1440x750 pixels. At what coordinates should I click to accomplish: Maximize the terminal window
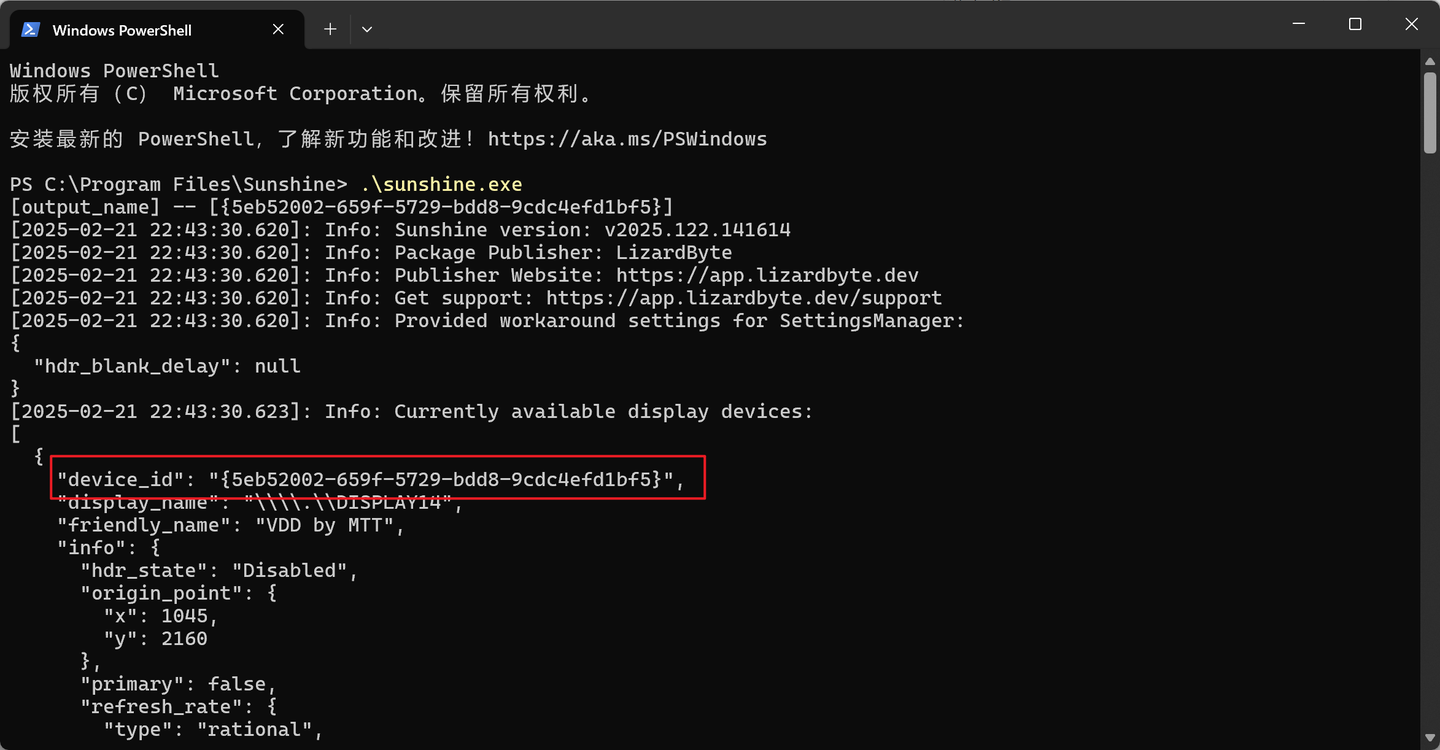(1355, 24)
